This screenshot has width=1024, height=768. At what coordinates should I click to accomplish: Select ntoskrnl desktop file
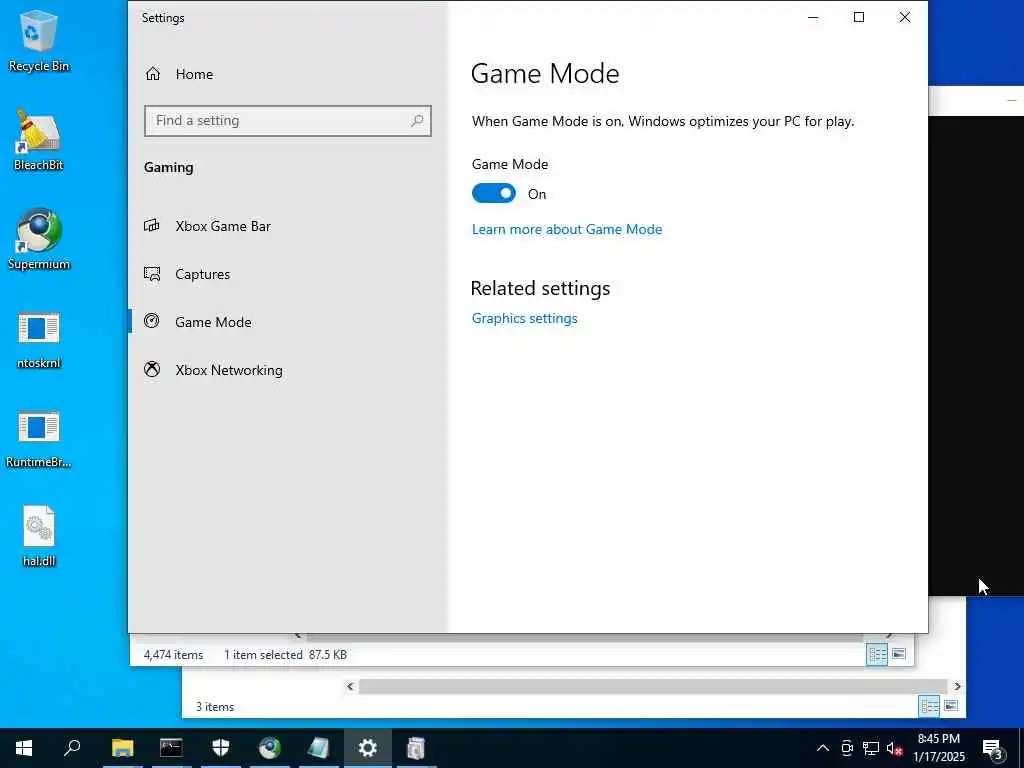(x=39, y=340)
